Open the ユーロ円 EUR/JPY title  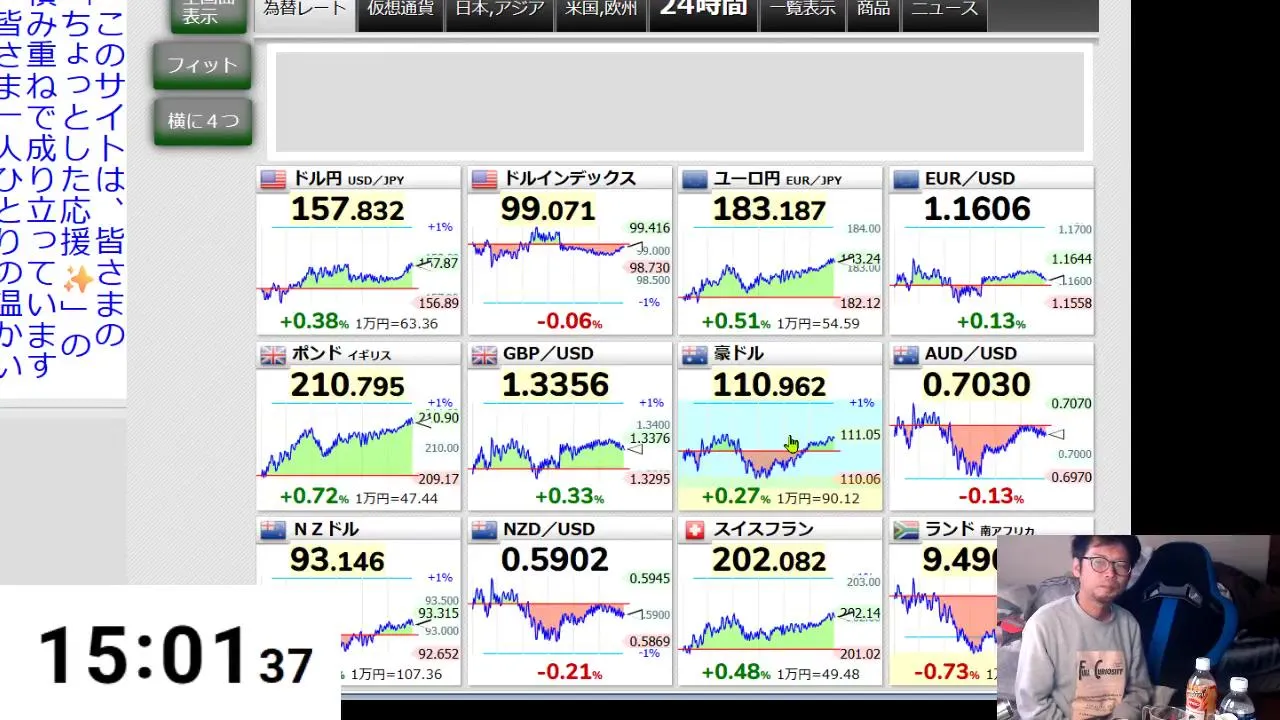(777, 179)
